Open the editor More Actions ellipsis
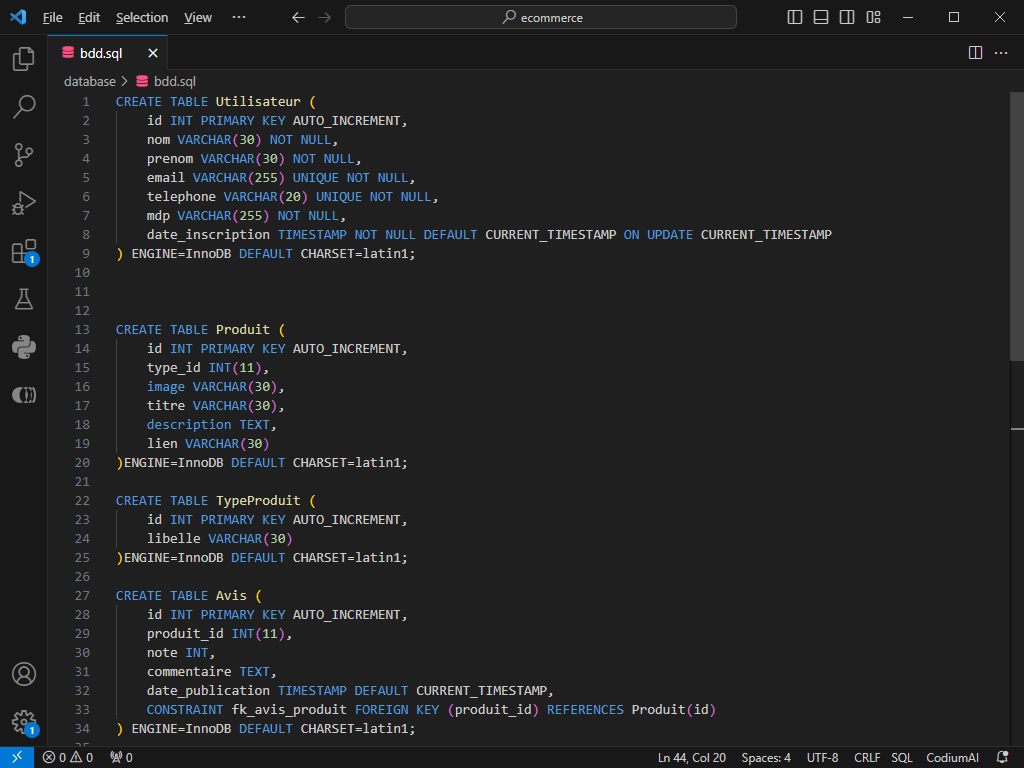Viewport: 1024px width, 768px height. point(1001,53)
